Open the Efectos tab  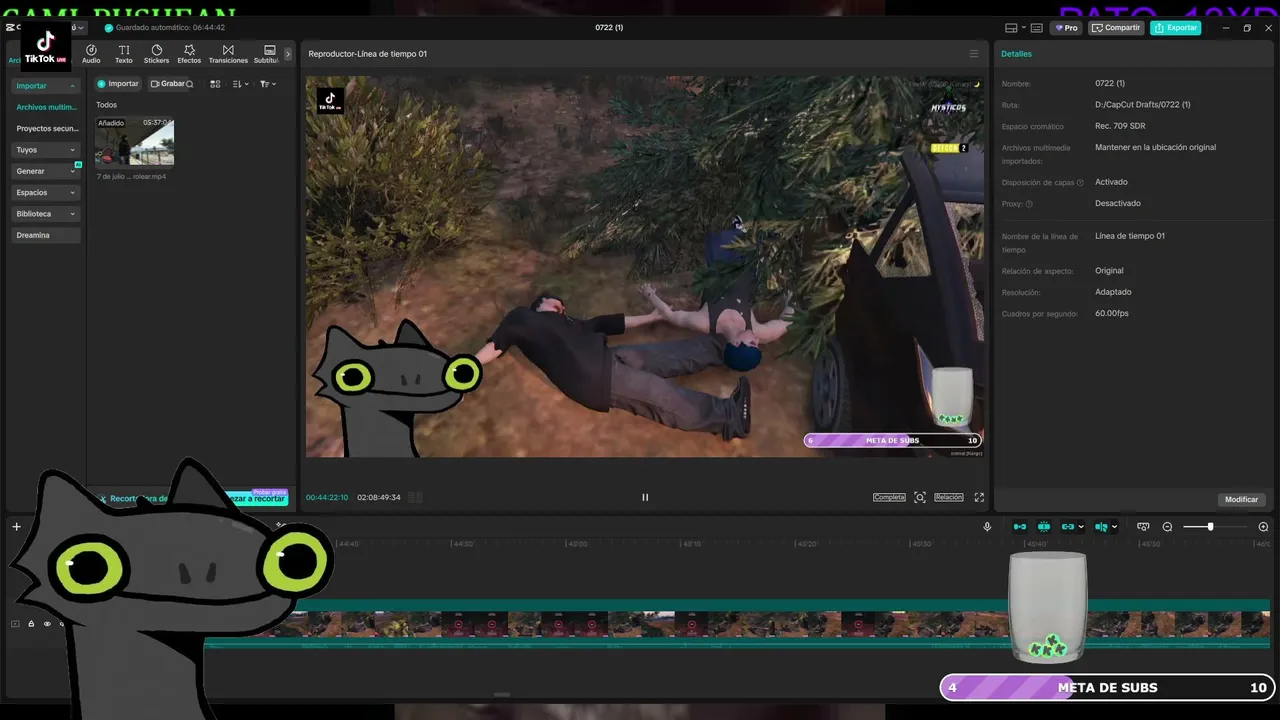click(x=189, y=54)
